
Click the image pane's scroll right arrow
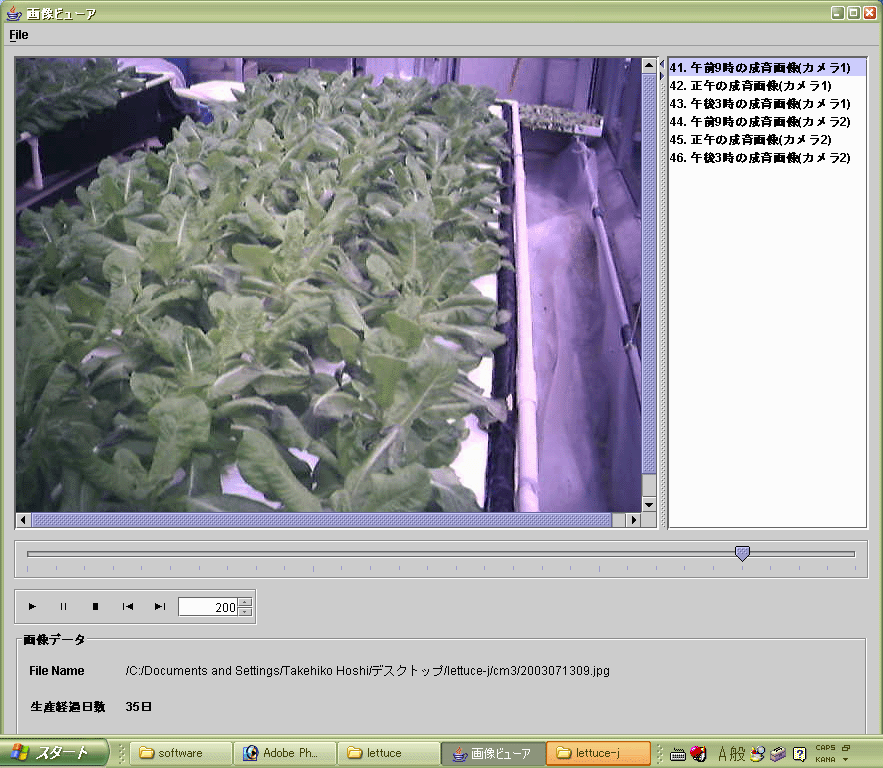pyautogui.click(x=633, y=520)
